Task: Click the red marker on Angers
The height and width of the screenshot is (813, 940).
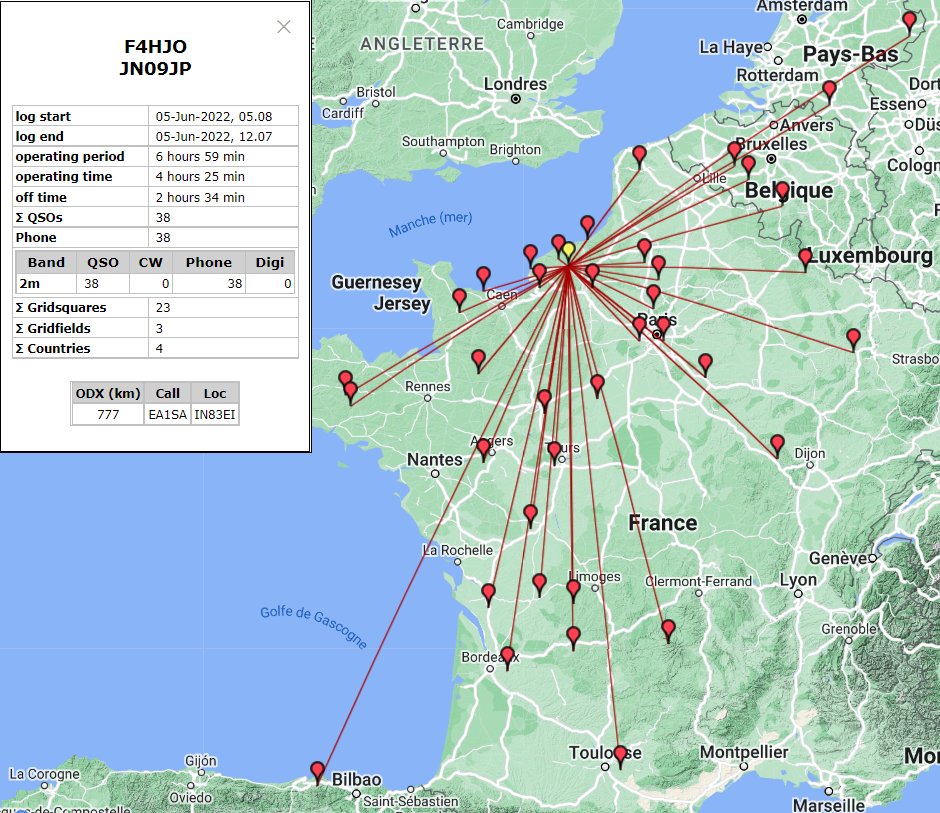Action: (484, 449)
